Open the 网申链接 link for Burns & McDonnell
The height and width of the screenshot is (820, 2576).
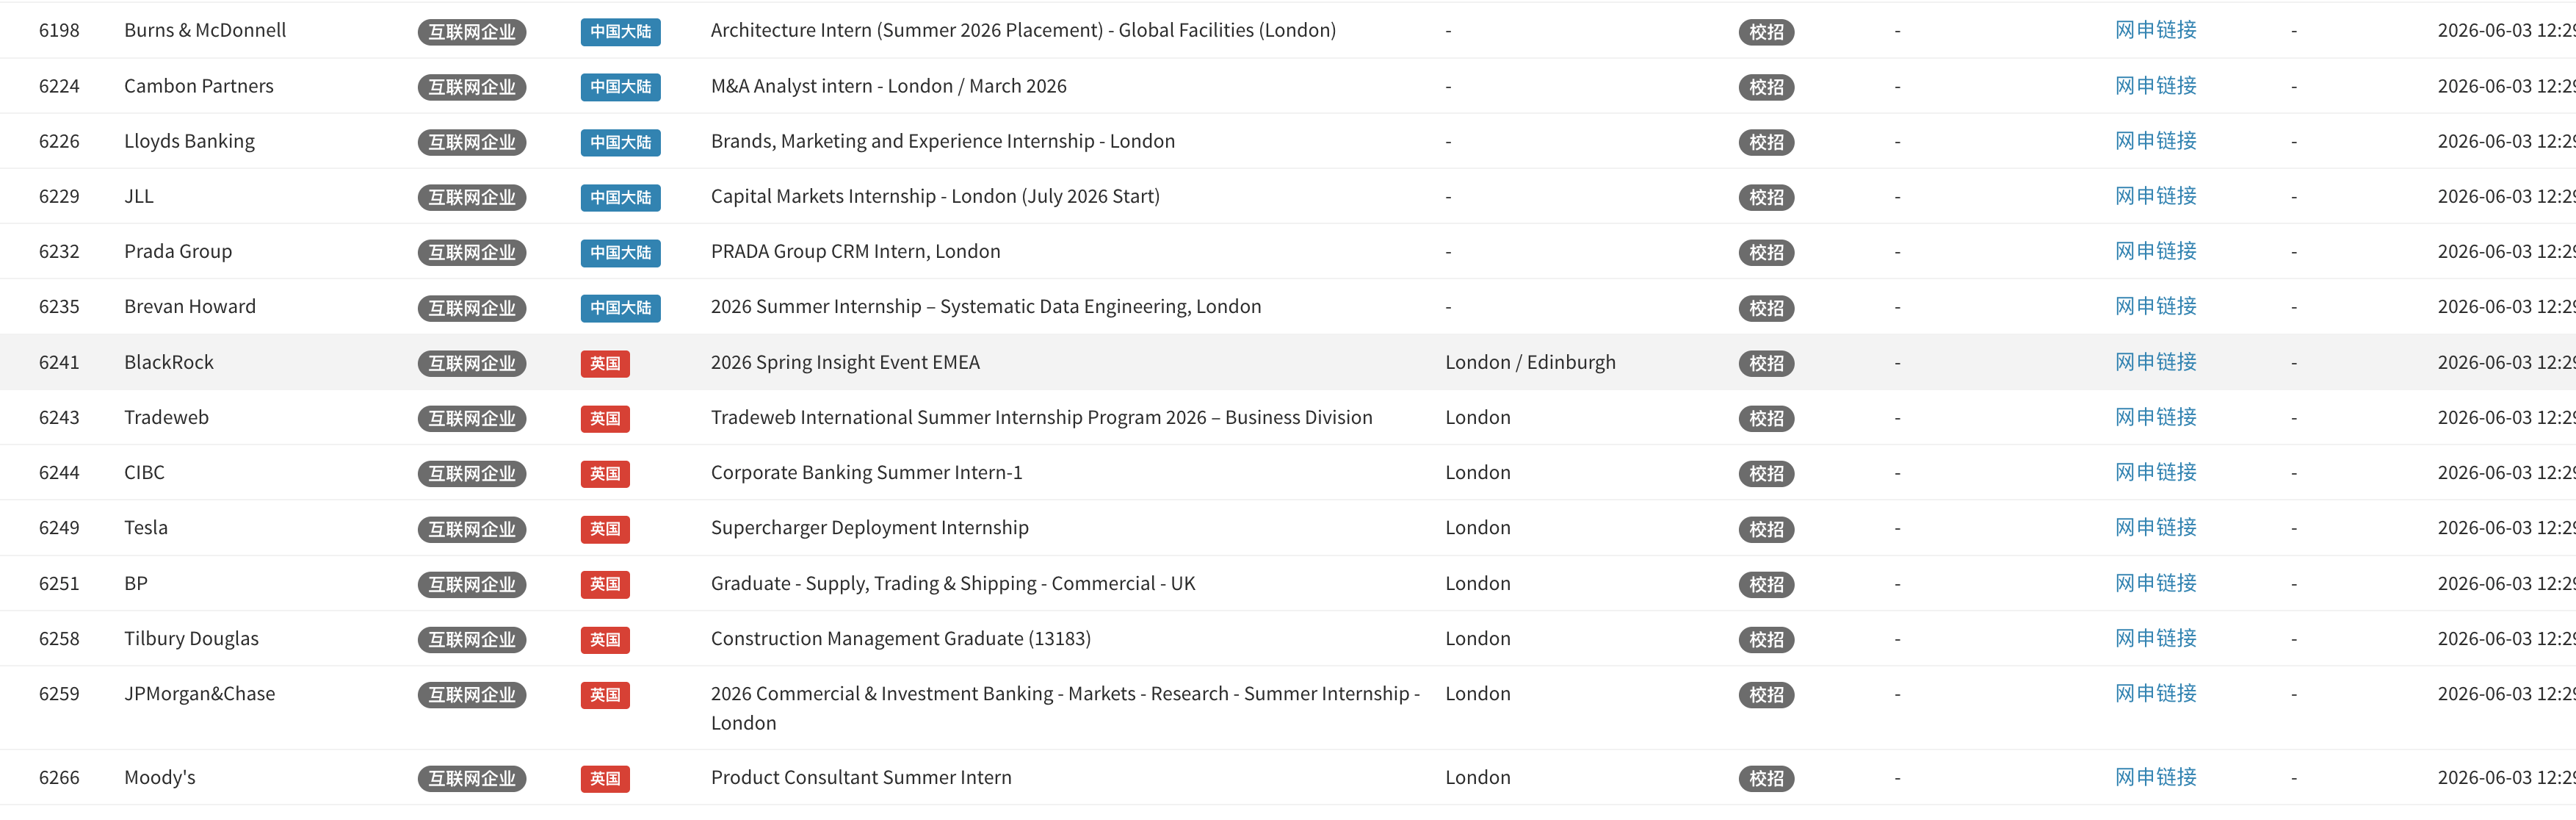click(x=2155, y=31)
